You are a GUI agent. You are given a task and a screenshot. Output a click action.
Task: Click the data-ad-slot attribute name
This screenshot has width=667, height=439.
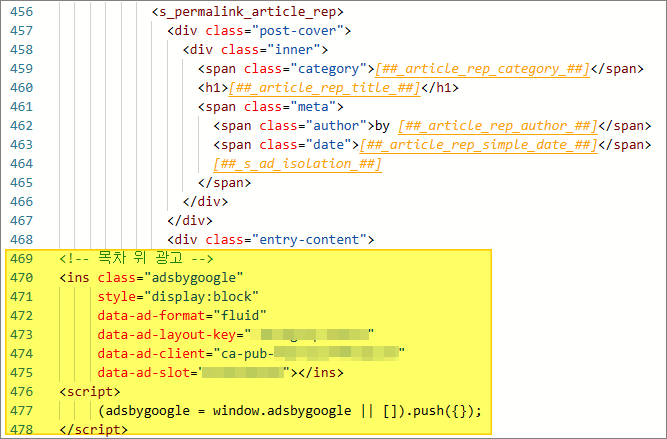[145, 372]
